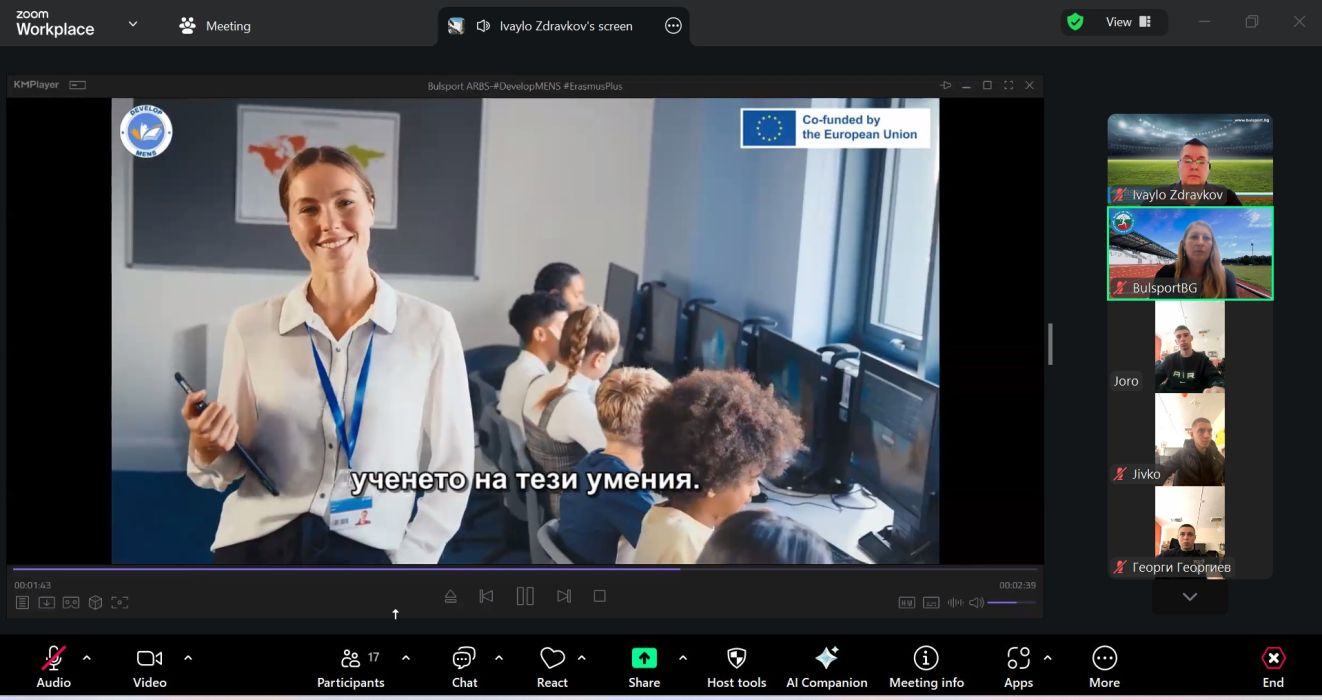The width and height of the screenshot is (1322, 700).
Task: Open the Apps panel
Action: coord(1018,666)
